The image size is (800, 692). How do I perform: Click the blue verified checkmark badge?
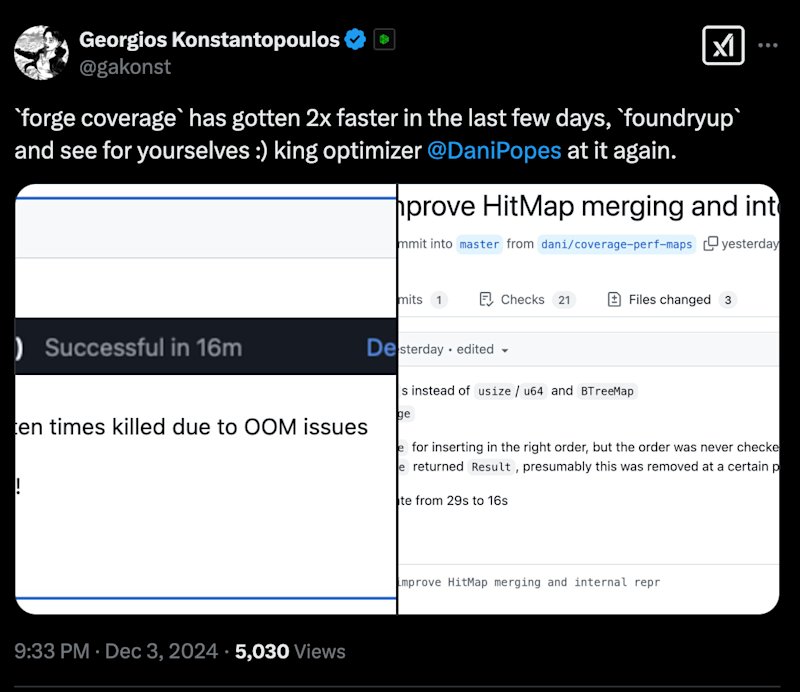(x=355, y=39)
